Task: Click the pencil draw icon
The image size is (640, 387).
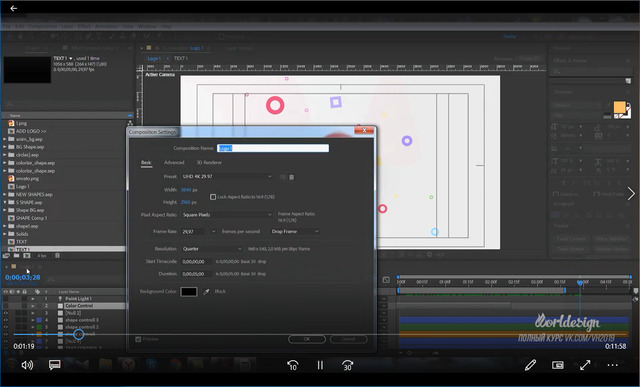Action: [x=530, y=365]
